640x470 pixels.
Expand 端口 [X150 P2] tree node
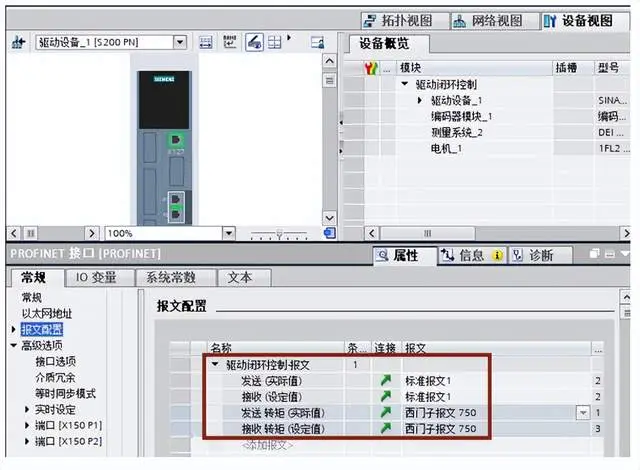pos(27,441)
